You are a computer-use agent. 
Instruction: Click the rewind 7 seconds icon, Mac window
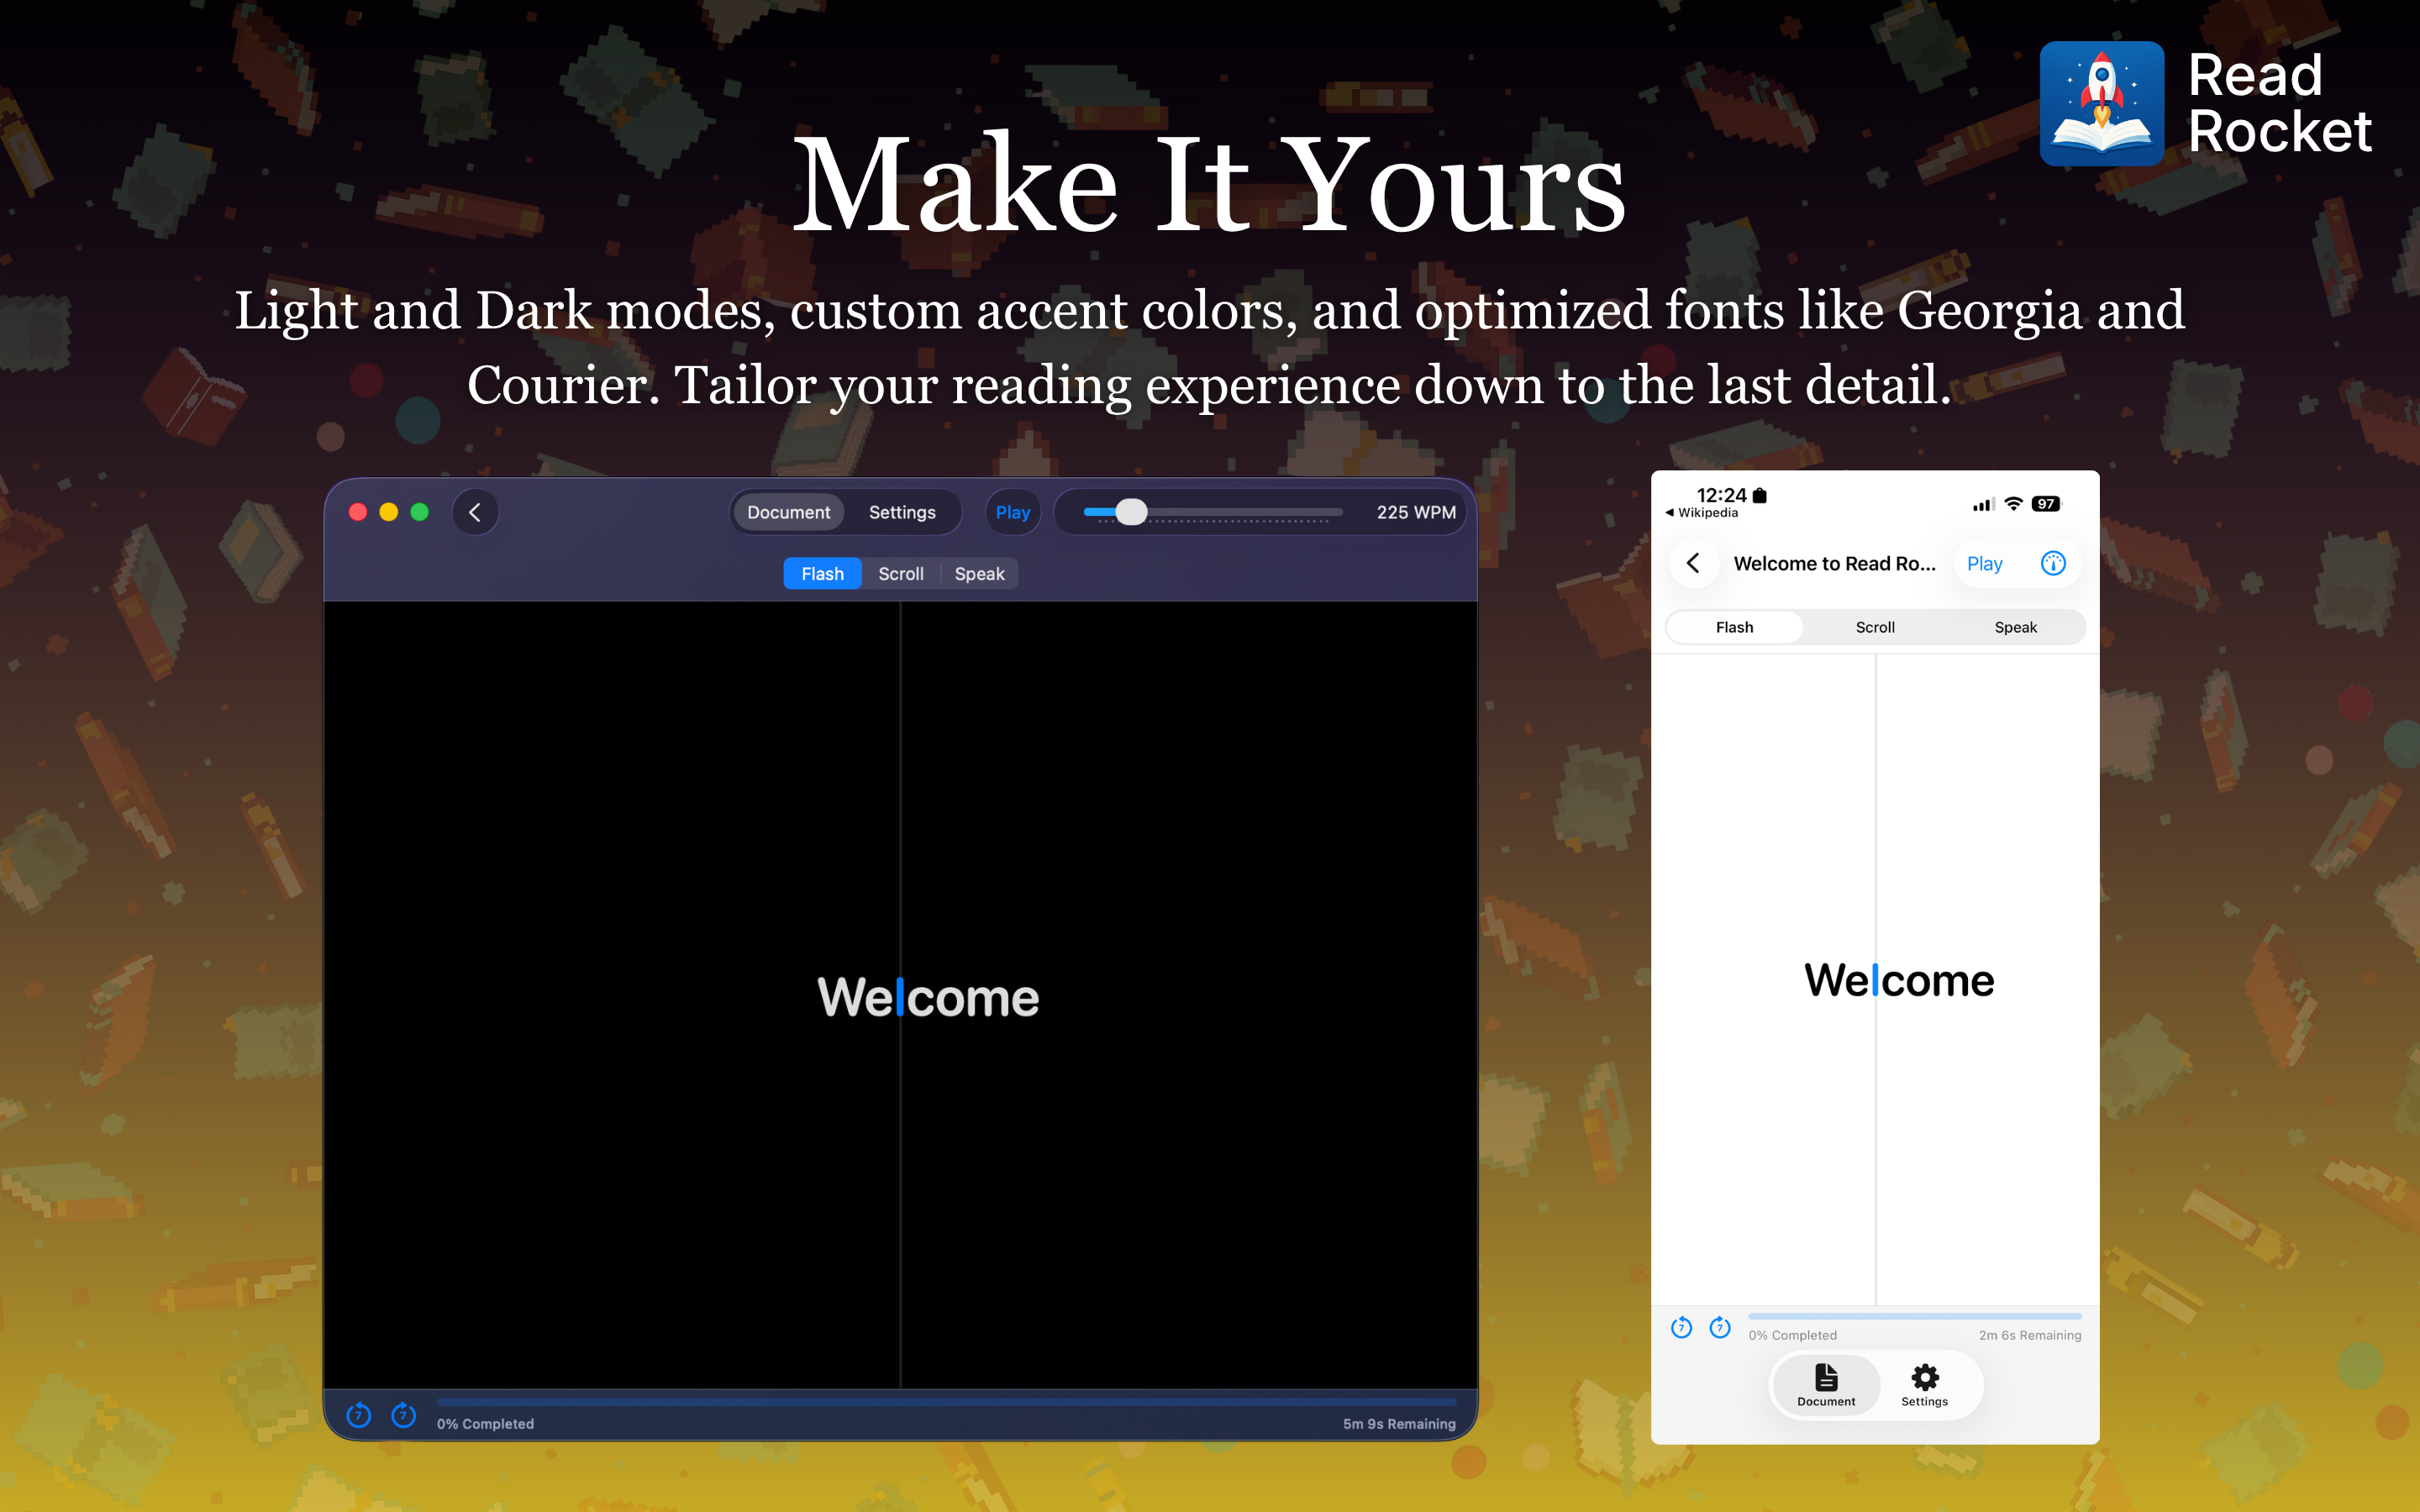tap(359, 1415)
